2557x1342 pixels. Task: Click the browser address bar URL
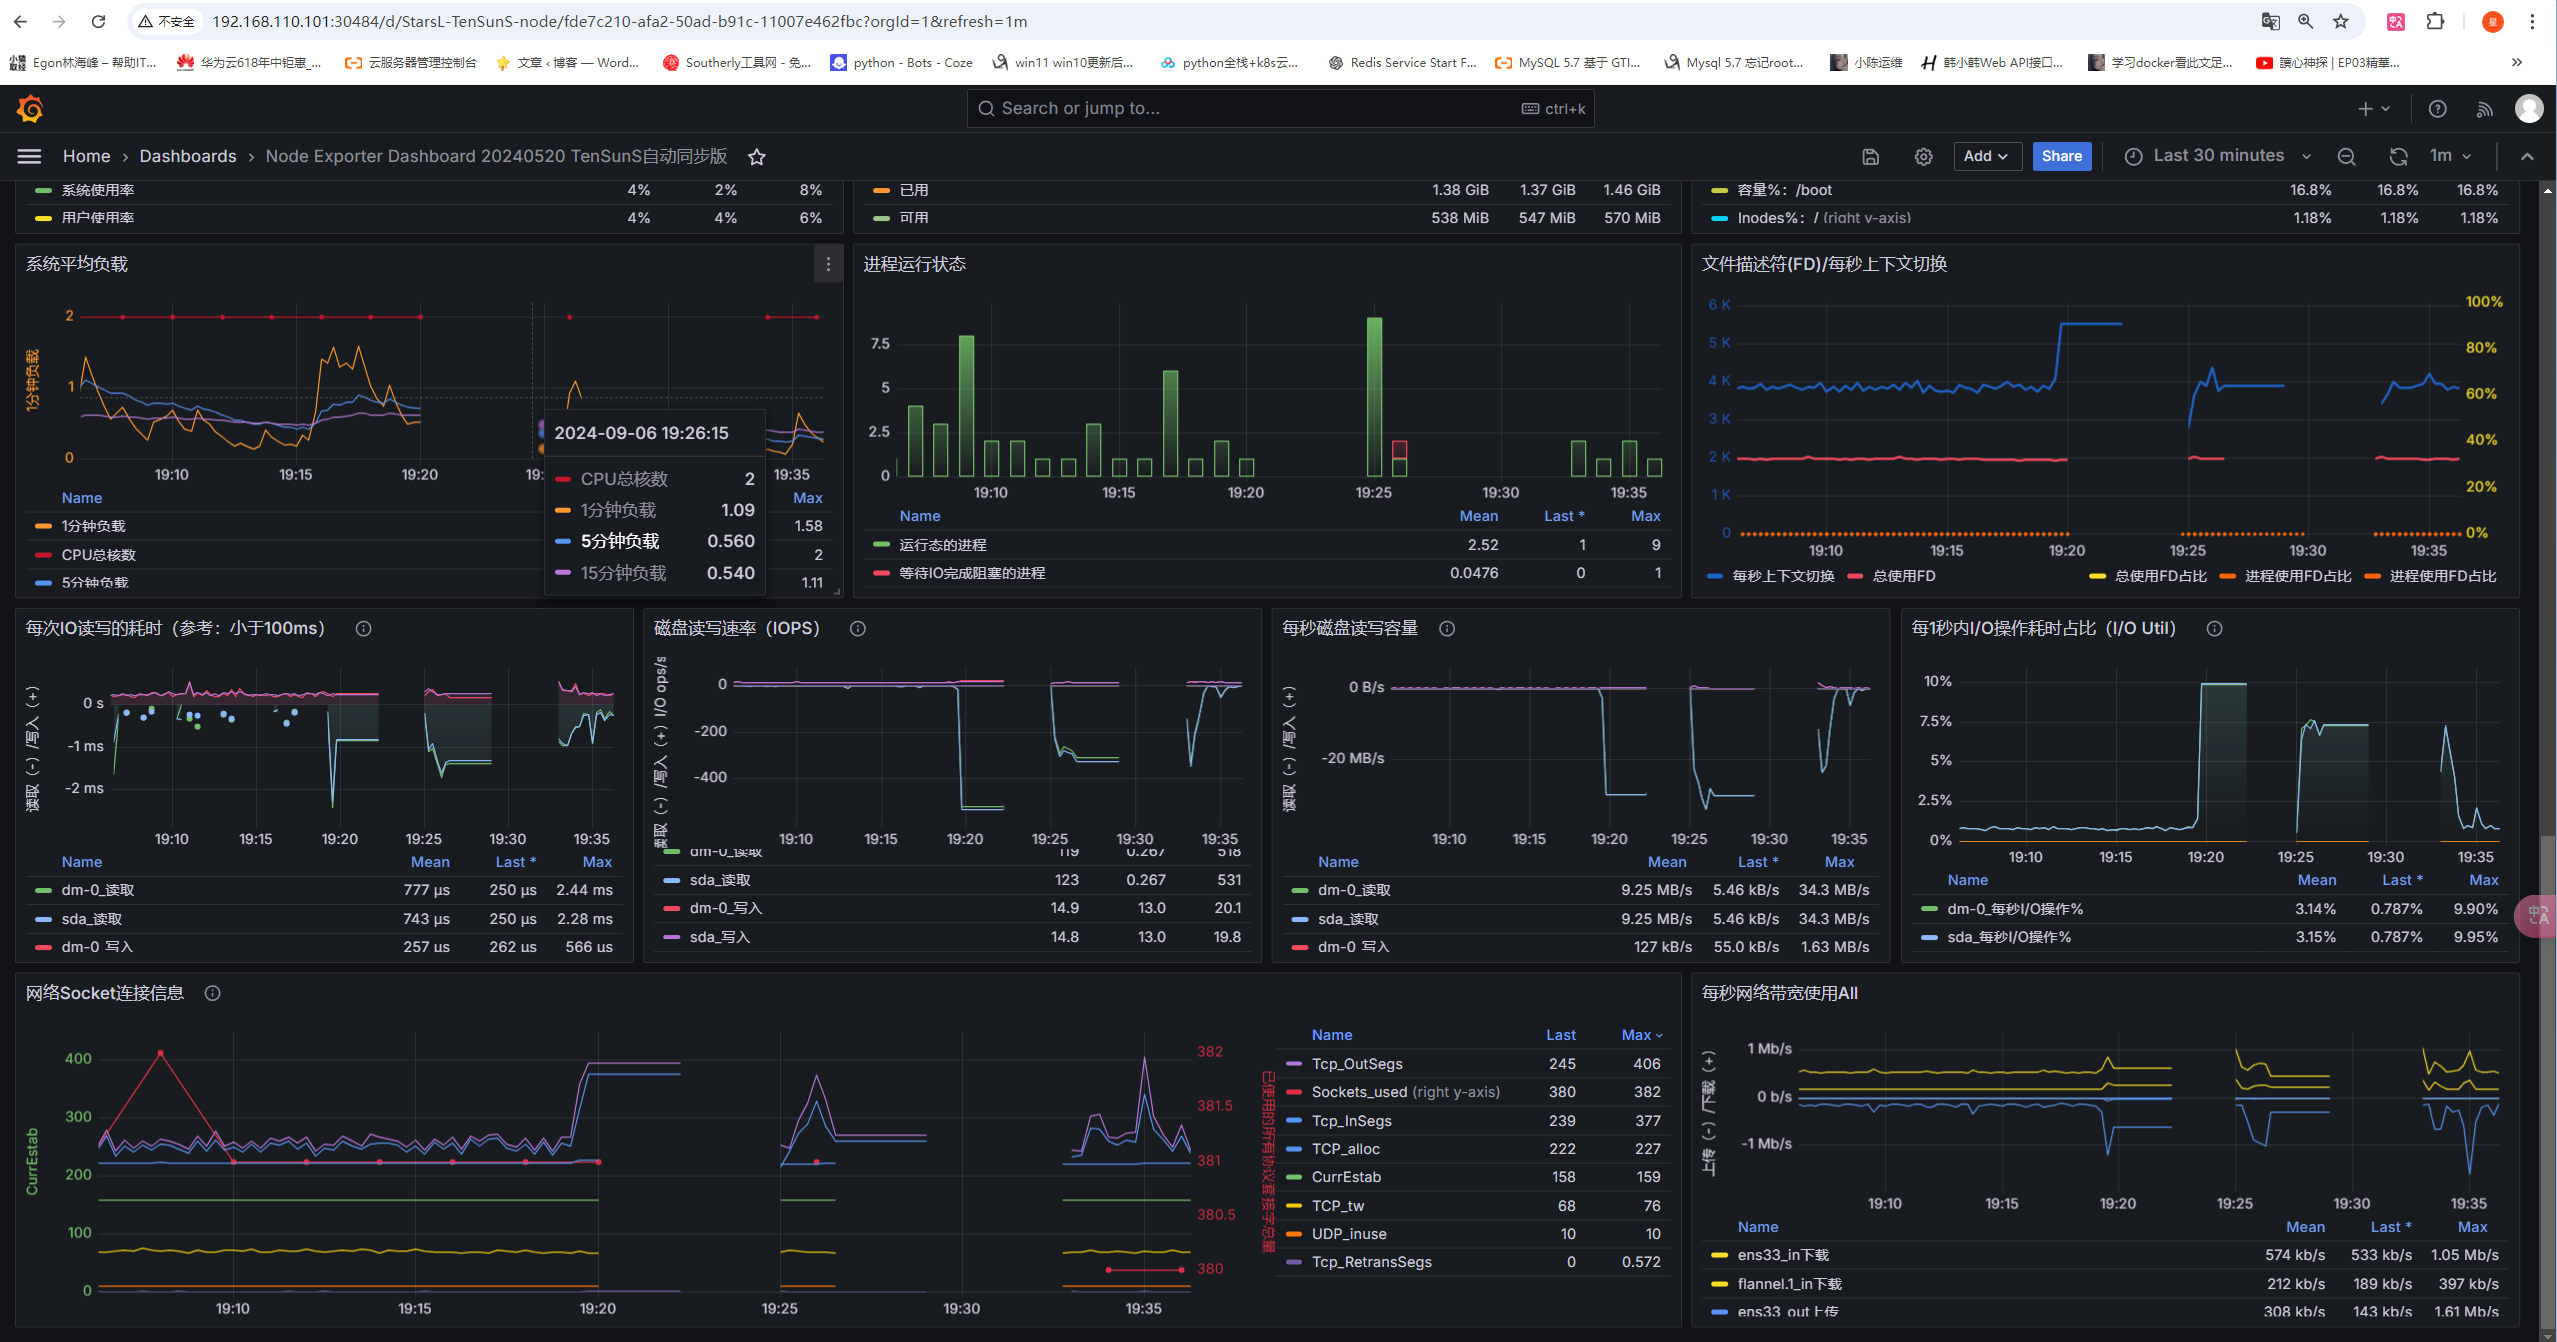pyautogui.click(x=620, y=21)
